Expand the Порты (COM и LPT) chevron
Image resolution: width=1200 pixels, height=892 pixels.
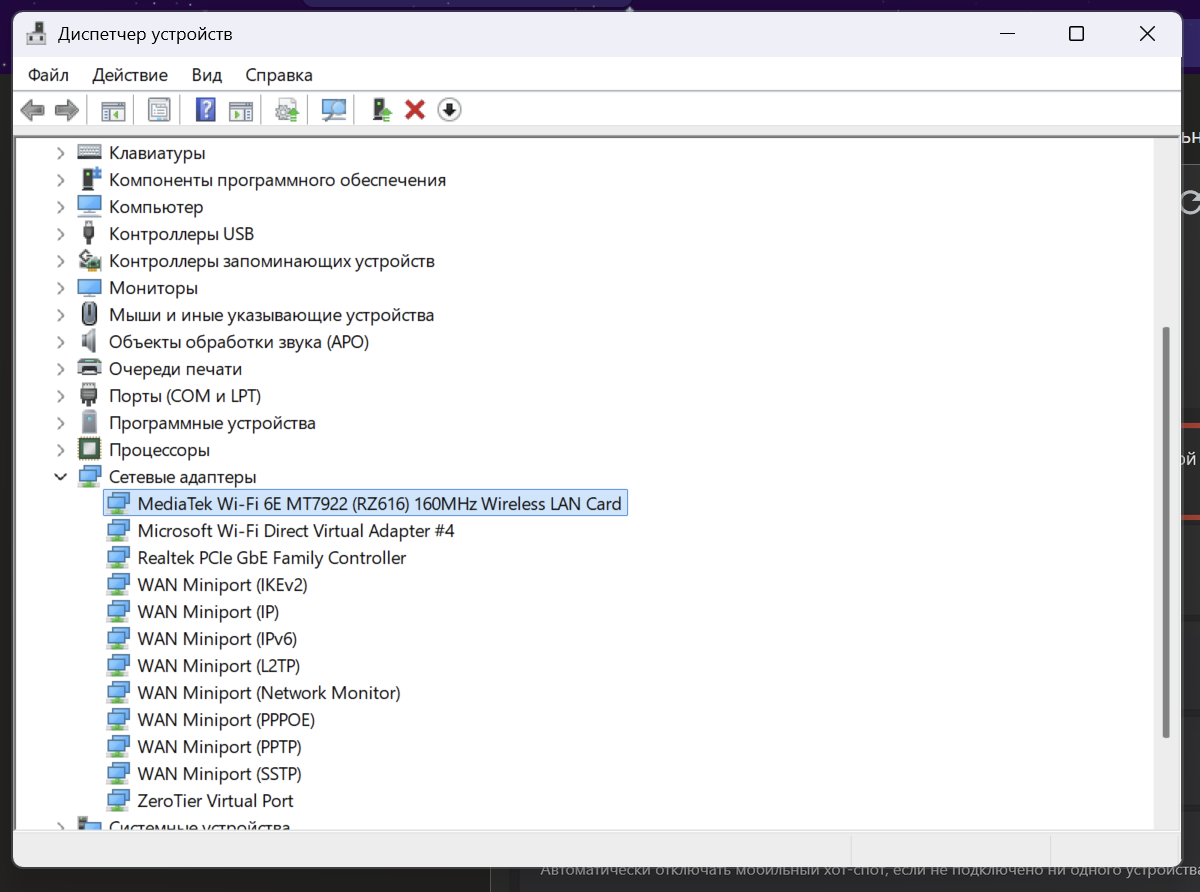[61, 396]
